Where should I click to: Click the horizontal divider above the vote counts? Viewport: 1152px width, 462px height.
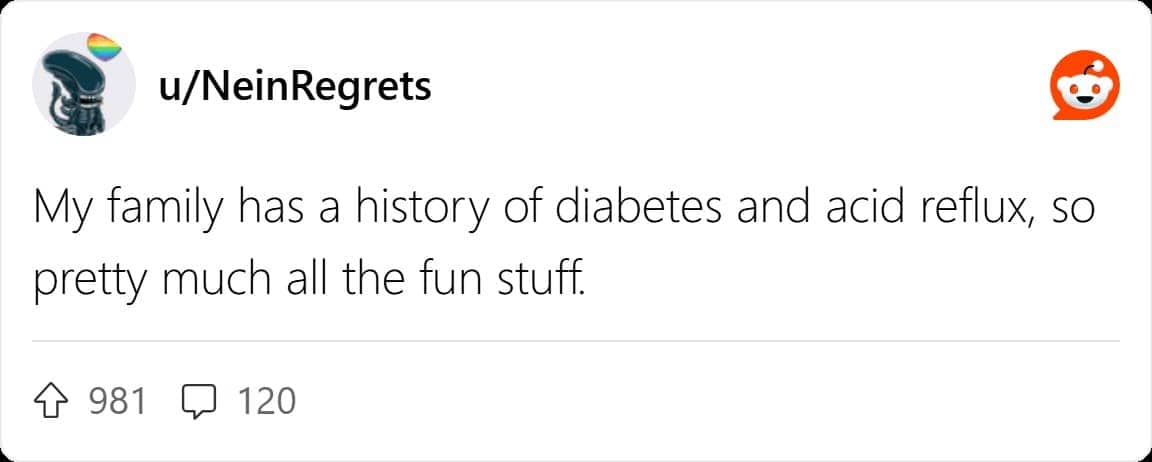[x=576, y=341]
